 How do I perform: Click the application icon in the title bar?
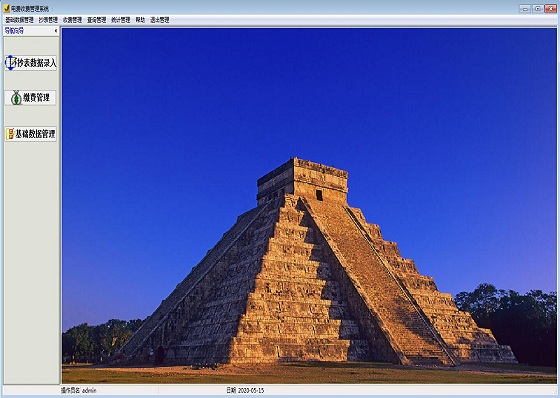click(7, 8)
